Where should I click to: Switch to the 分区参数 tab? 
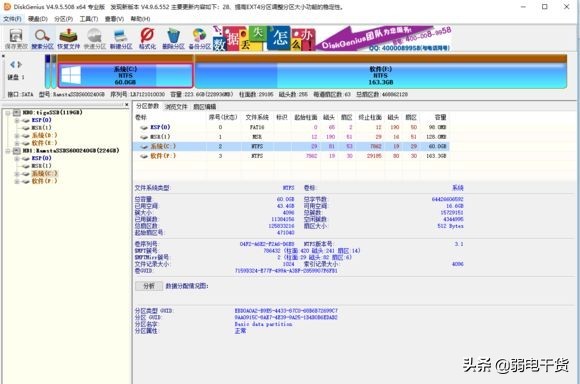tap(147, 106)
